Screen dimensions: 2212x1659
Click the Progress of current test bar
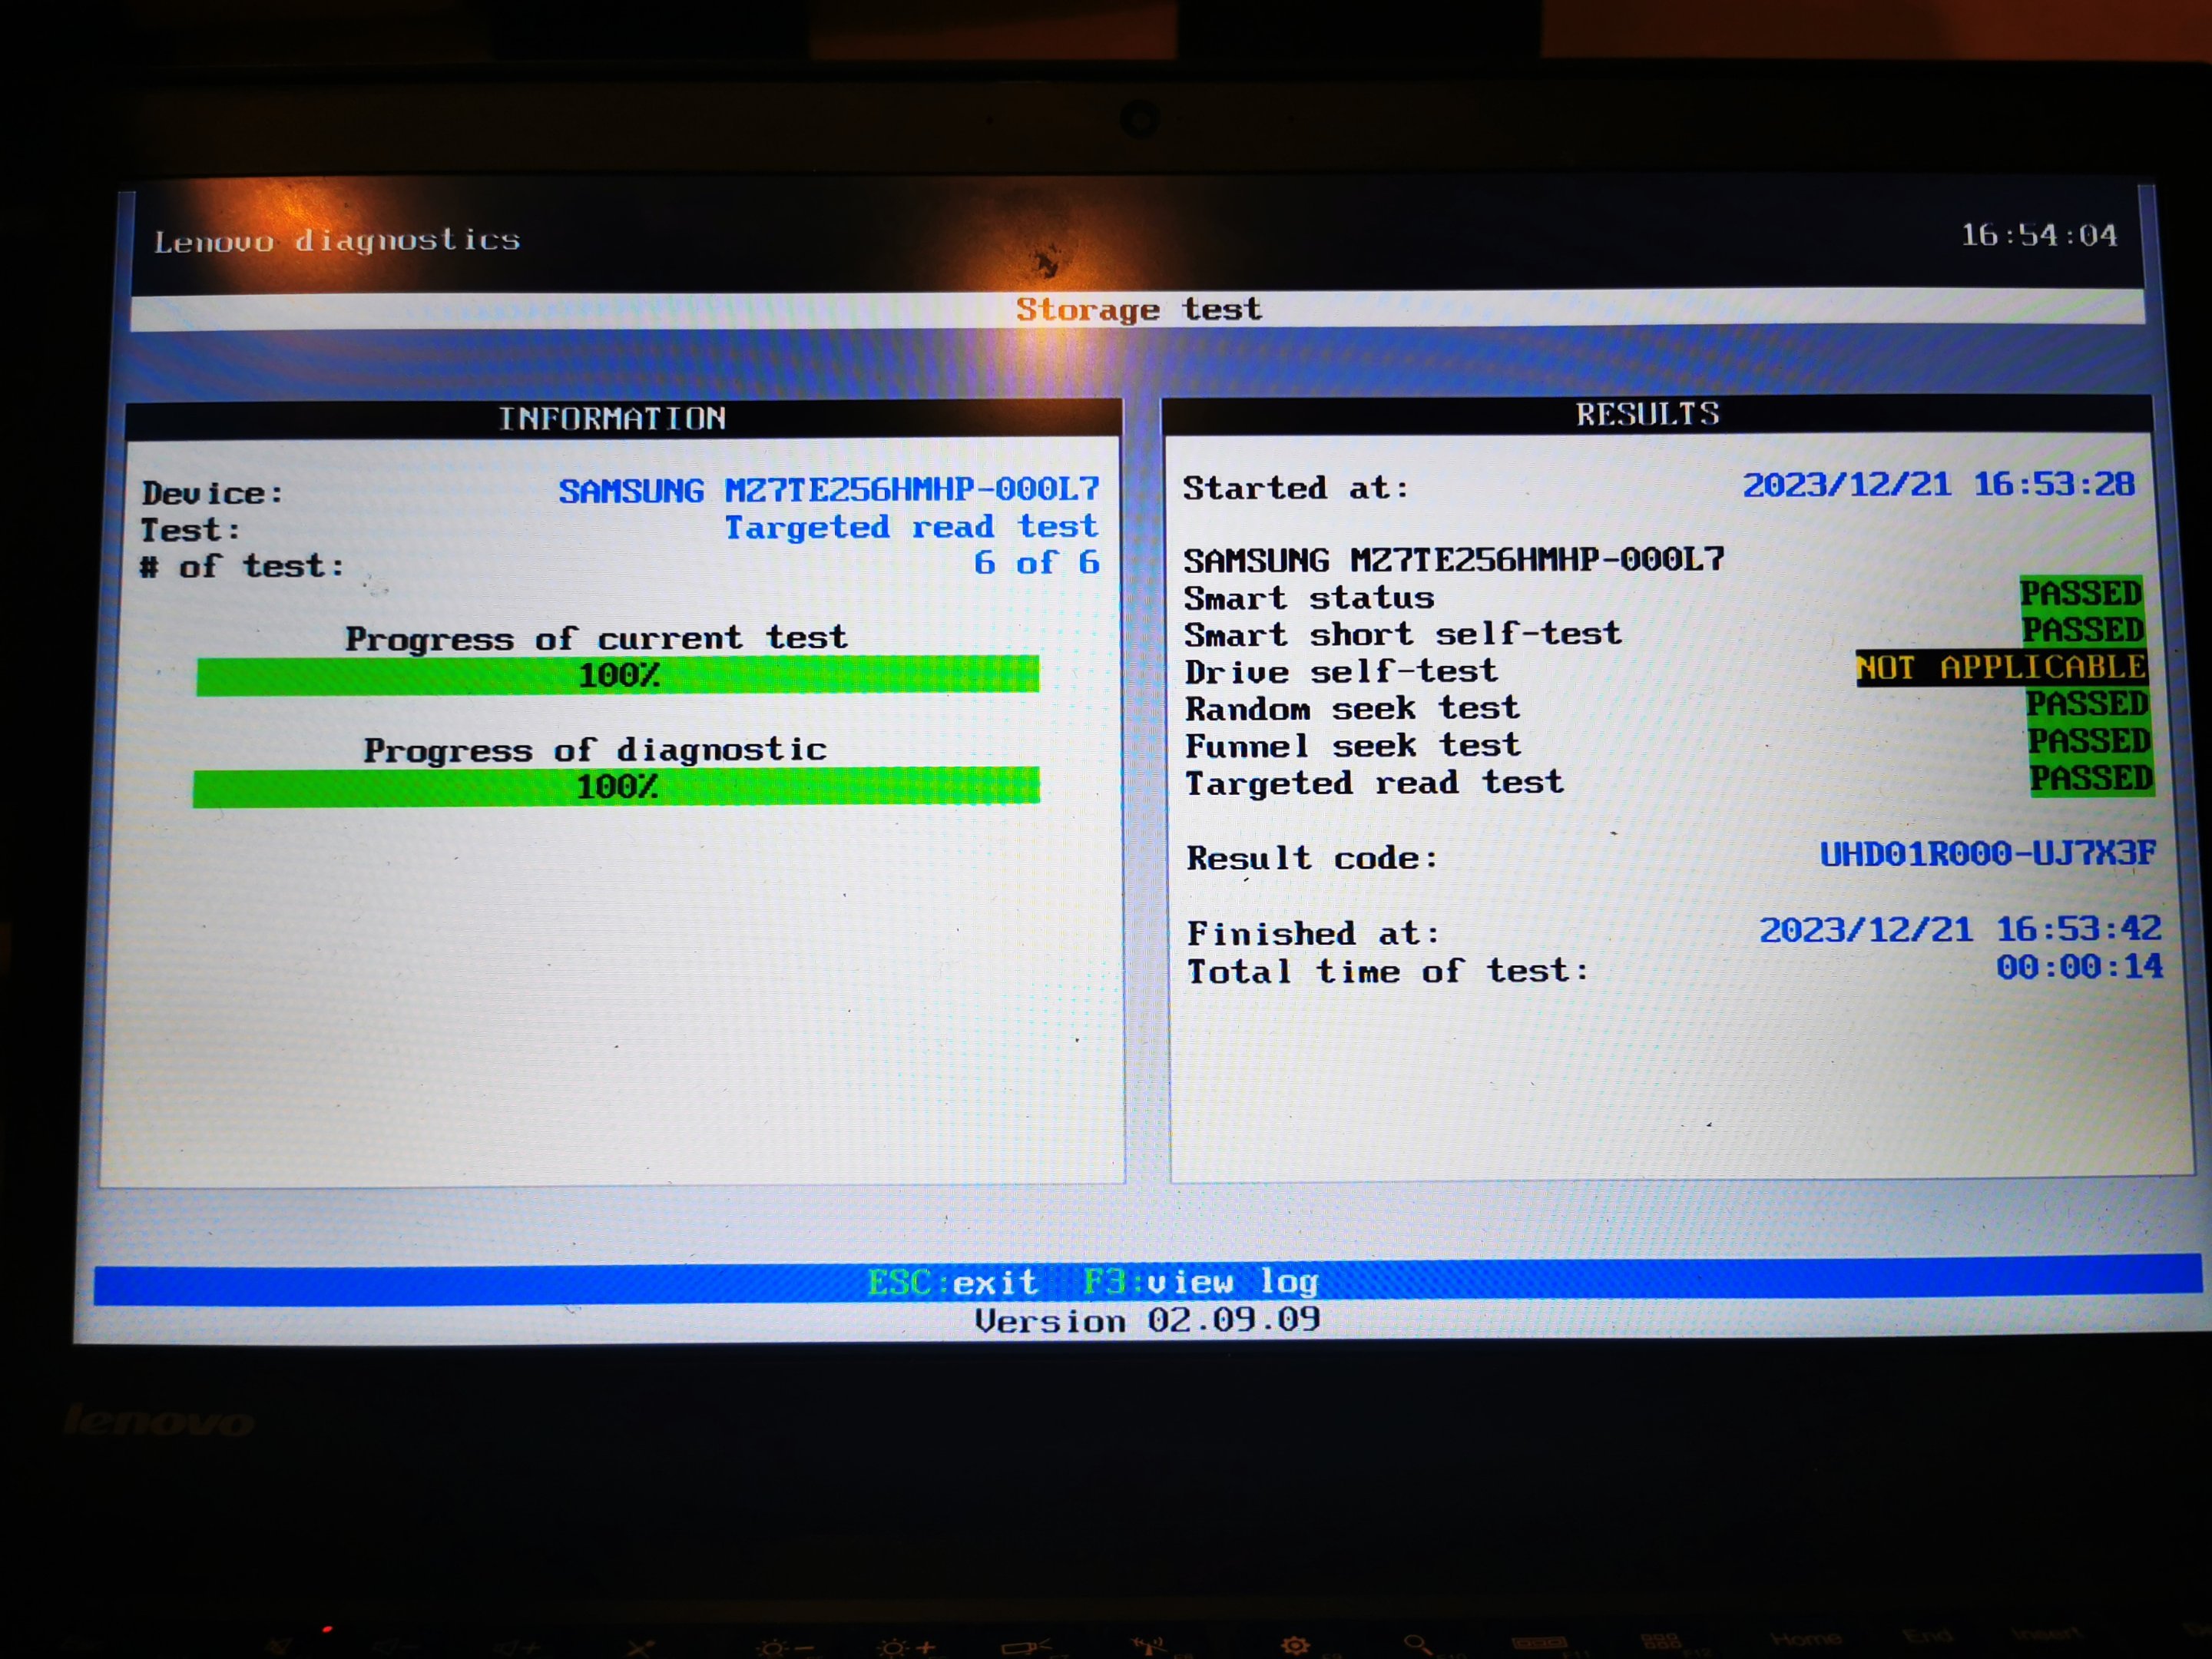click(617, 675)
